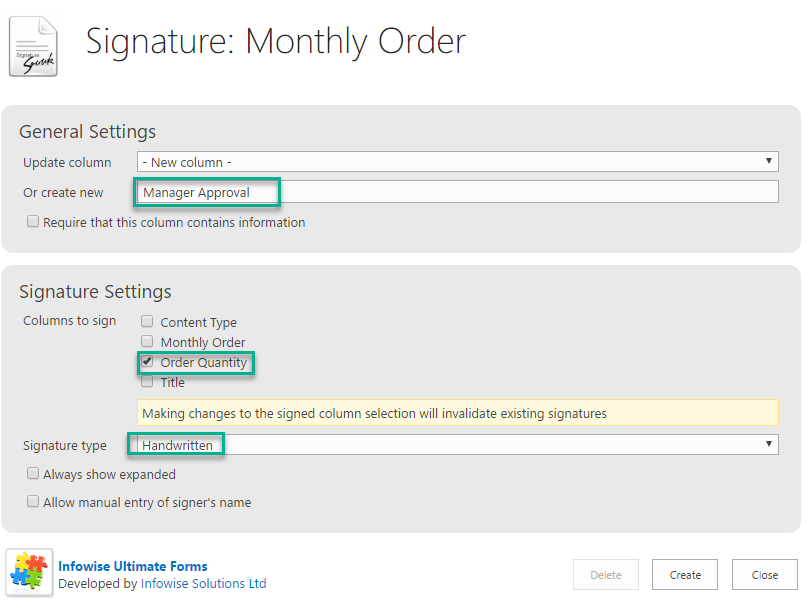Select the New column option field
The image size is (808, 605).
click(x=458, y=161)
